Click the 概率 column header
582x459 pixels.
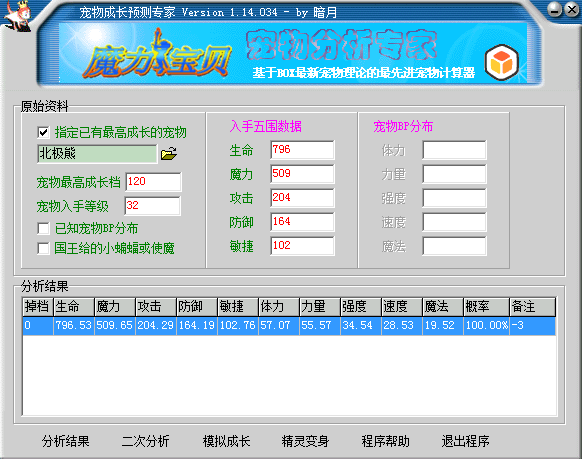coord(486,307)
